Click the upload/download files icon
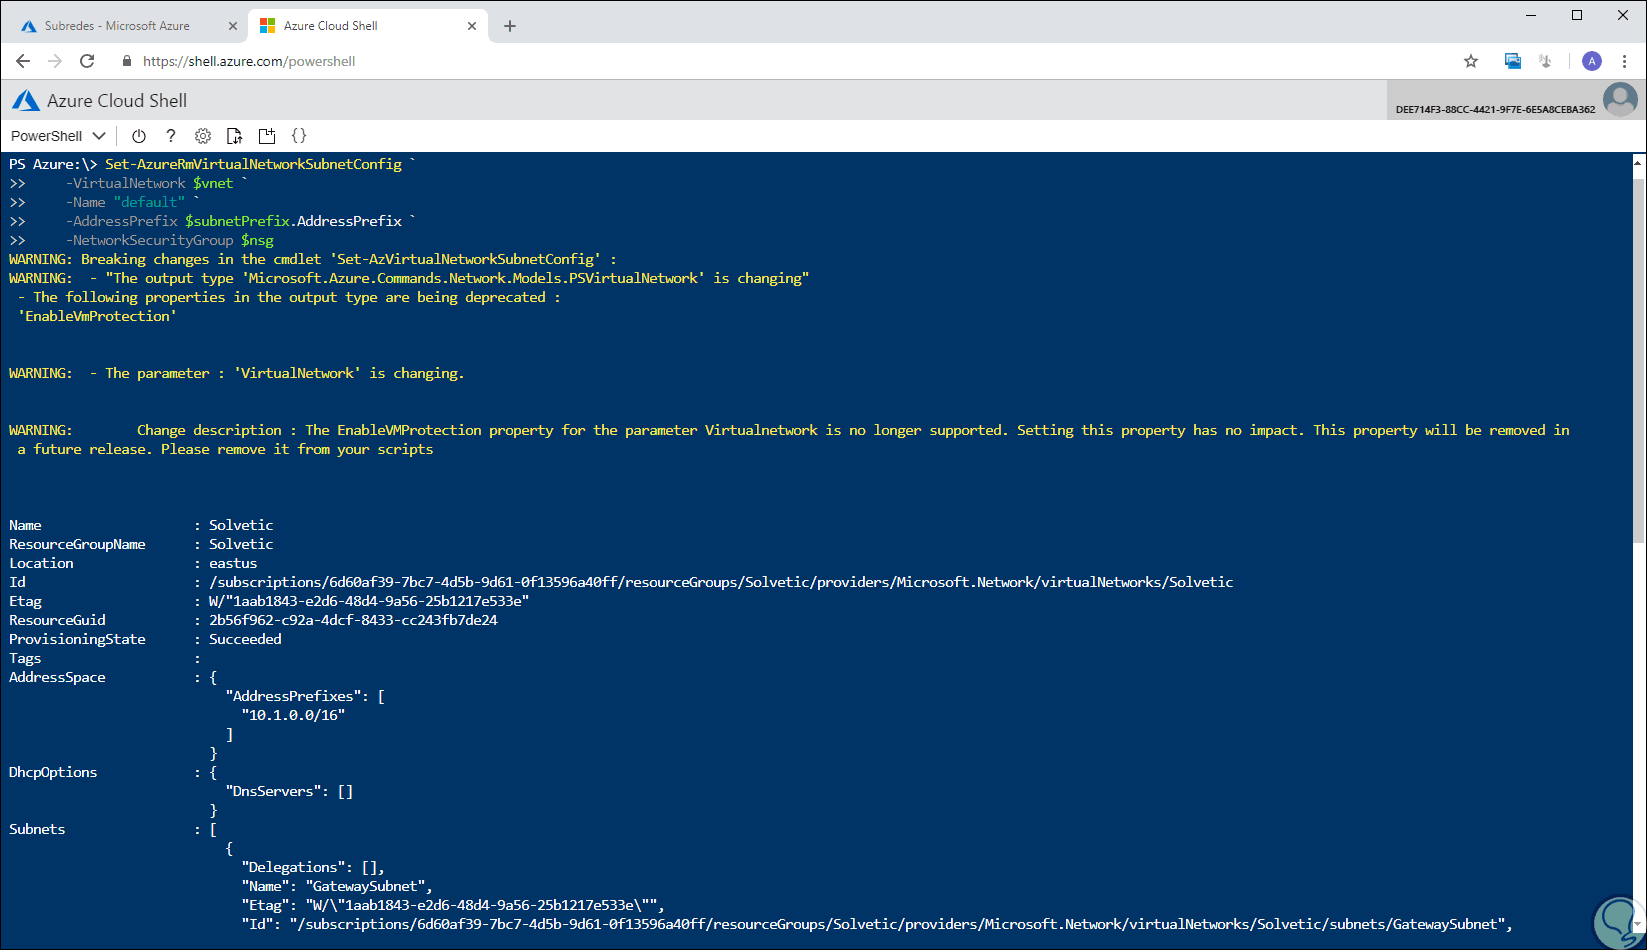 (x=235, y=136)
